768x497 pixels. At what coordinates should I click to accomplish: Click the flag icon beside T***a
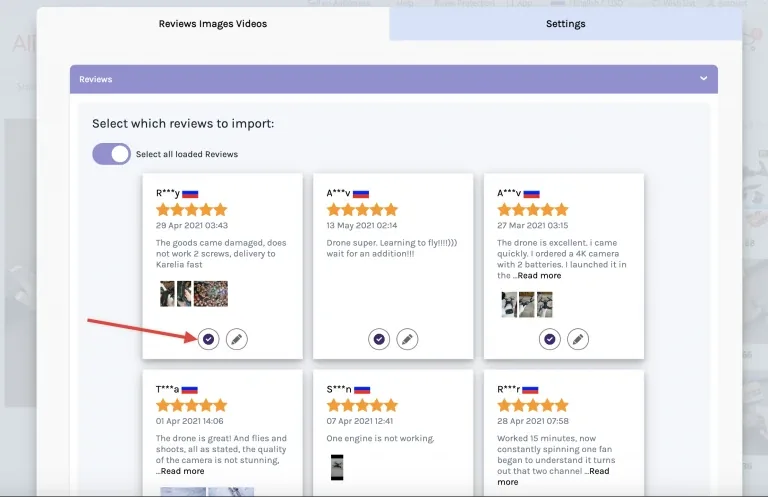click(x=190, y=390)
